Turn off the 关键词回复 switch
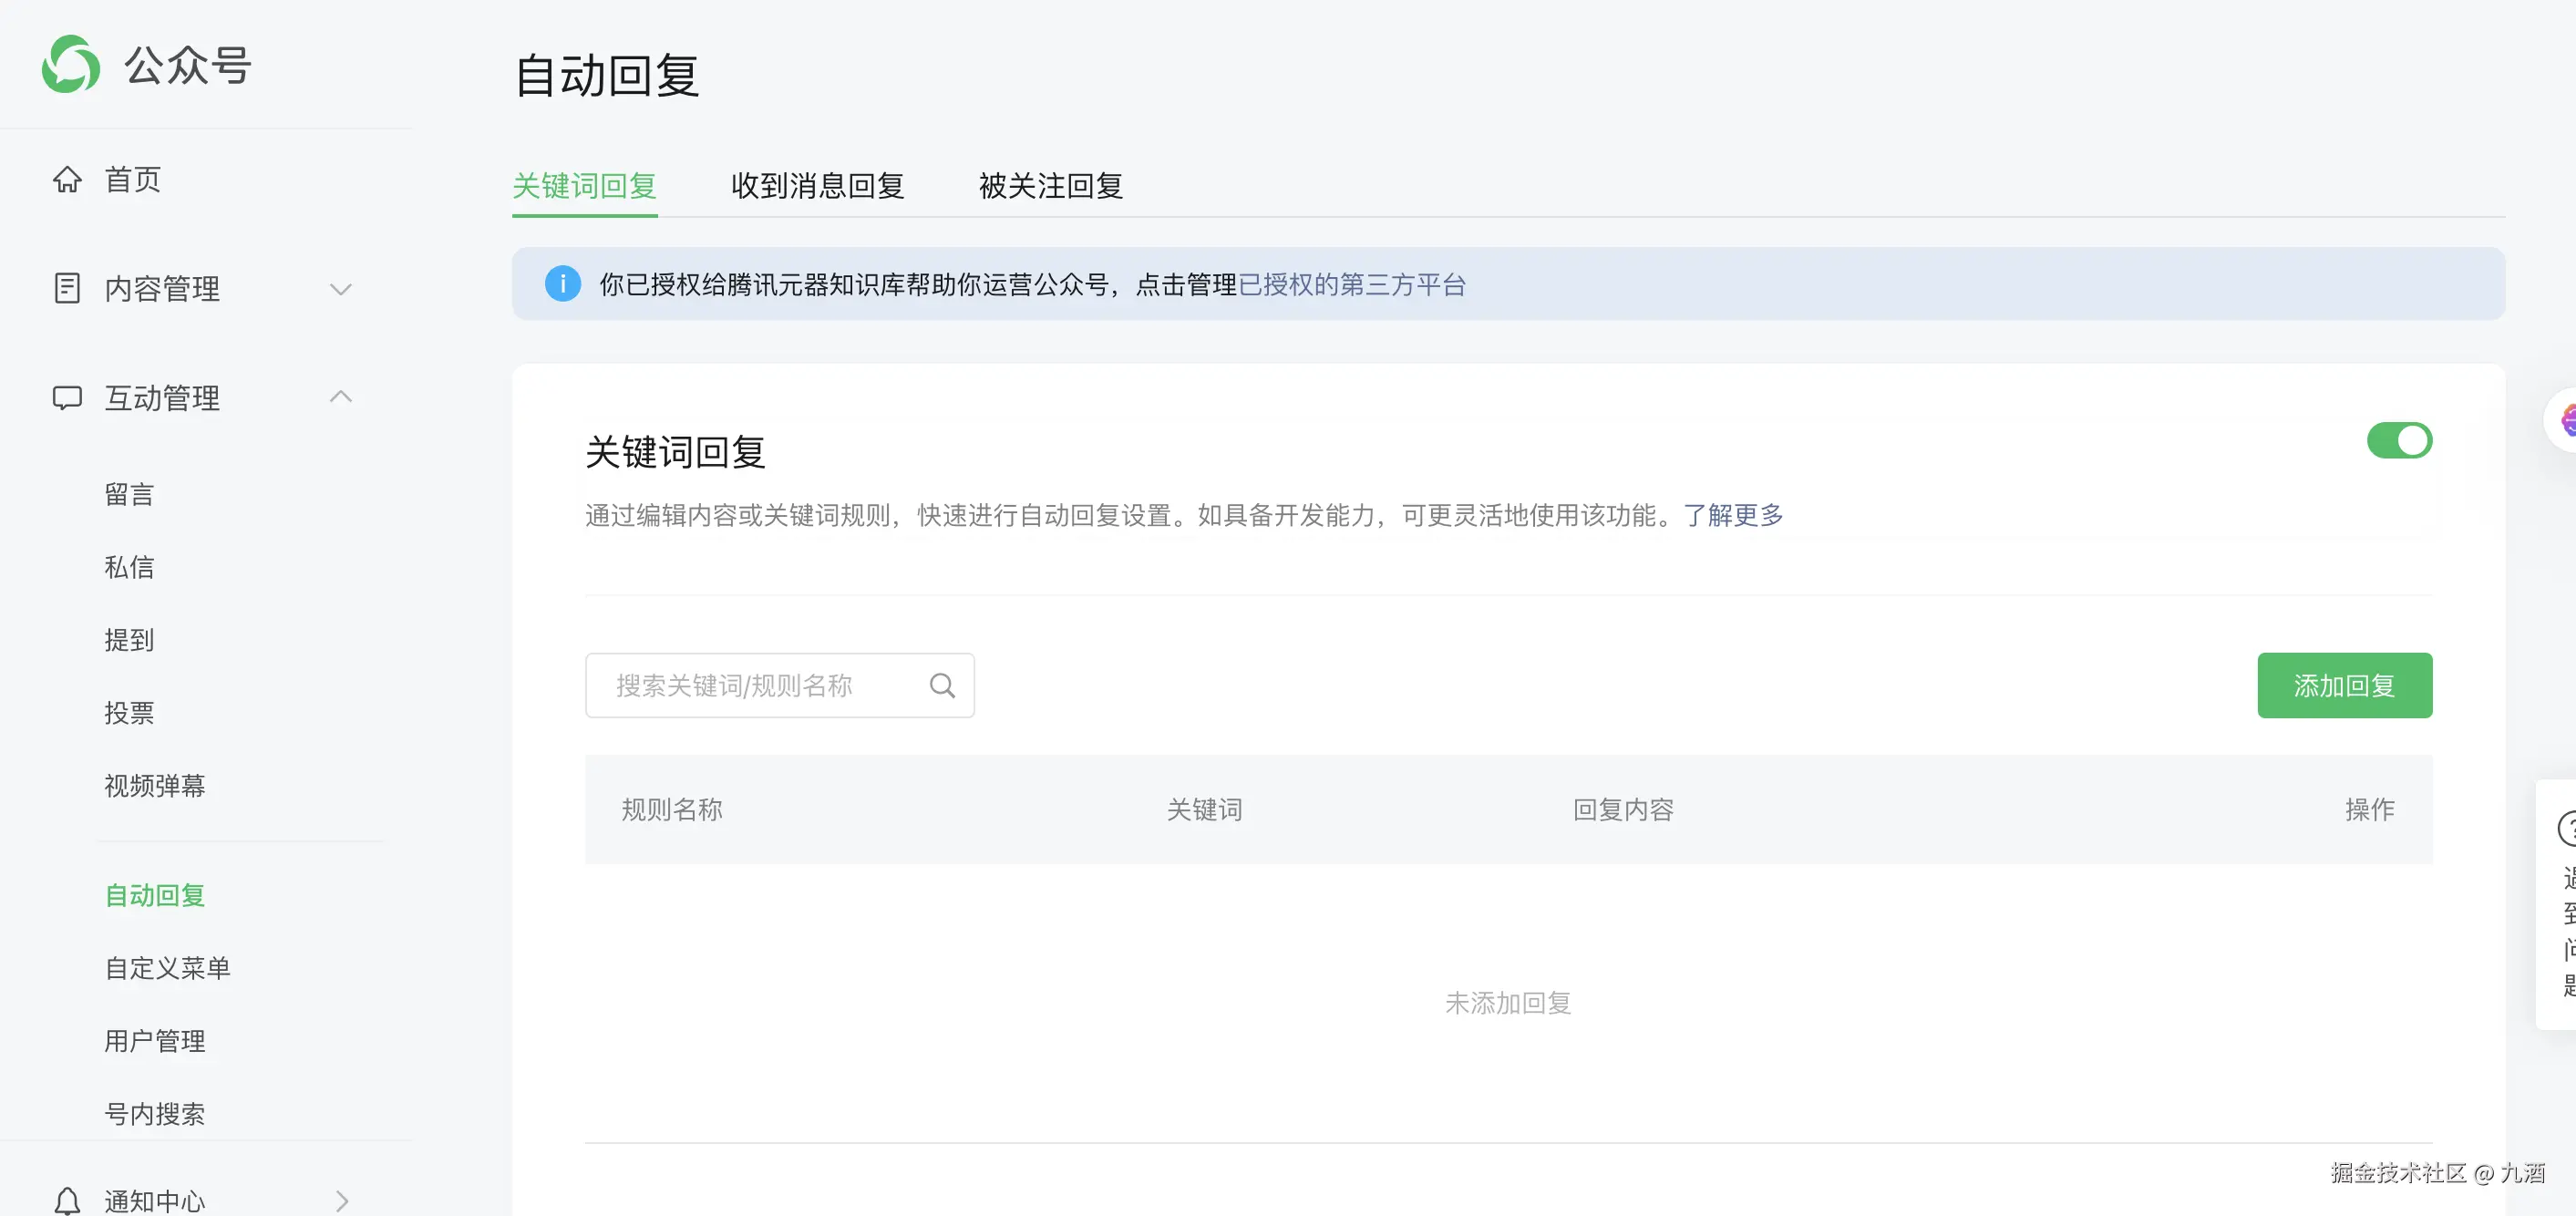The height and width of the screenshot is (1216, 2576). (x=2399, y=440)
